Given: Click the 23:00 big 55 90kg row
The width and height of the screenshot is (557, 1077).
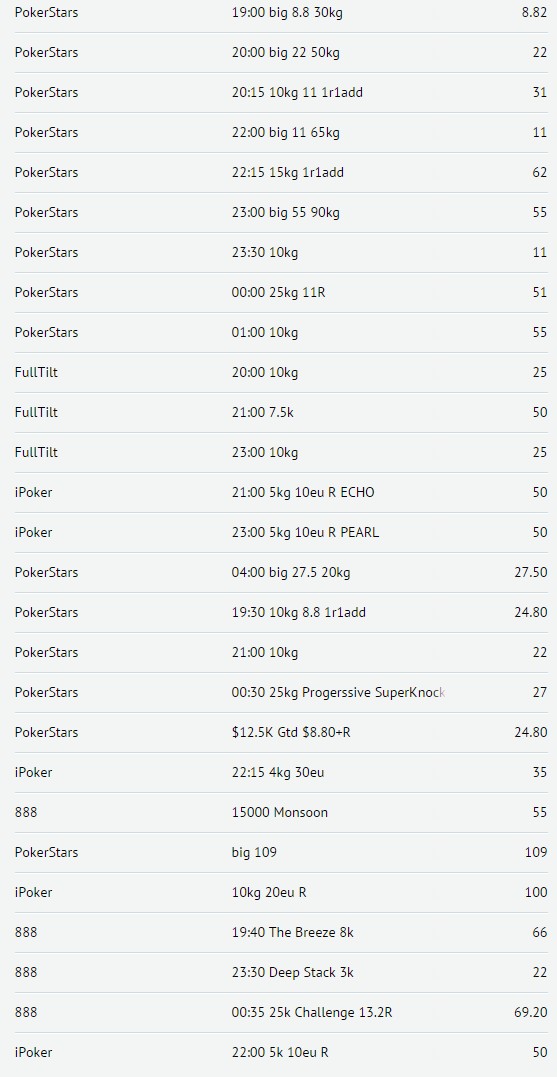Looking at the screenshot, I should coord(278,212).
